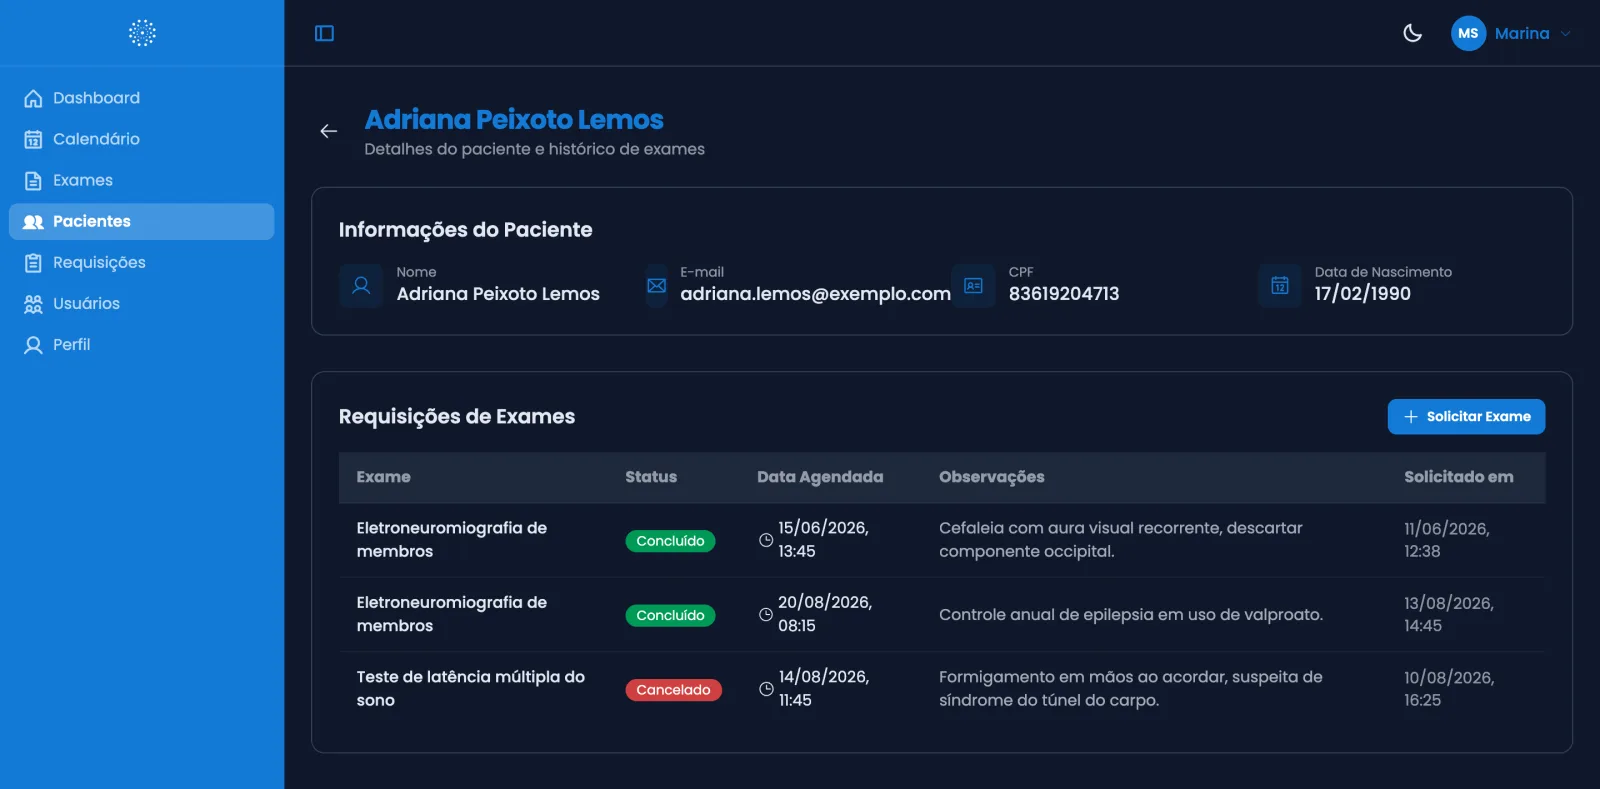Expand the Marina user menu chevron

pyautogui.click(x=1565, y=33)
